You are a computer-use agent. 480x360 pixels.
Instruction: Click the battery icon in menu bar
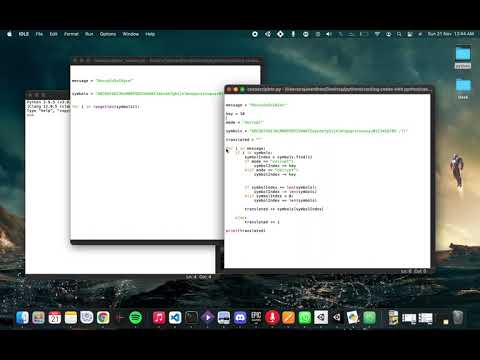click(x=364, y=34)
